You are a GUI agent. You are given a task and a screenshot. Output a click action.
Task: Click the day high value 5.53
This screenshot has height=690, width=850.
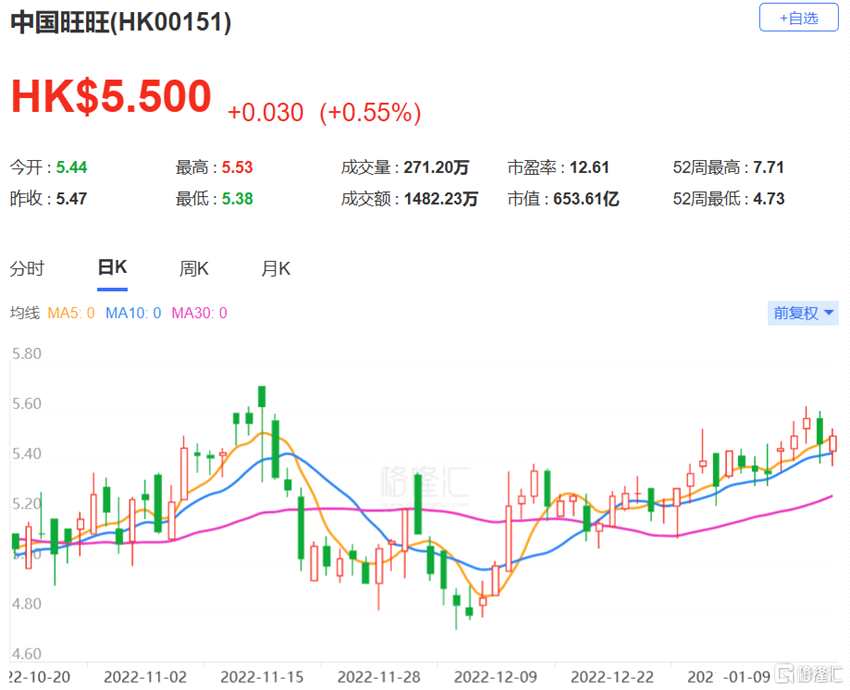point(237,167)
